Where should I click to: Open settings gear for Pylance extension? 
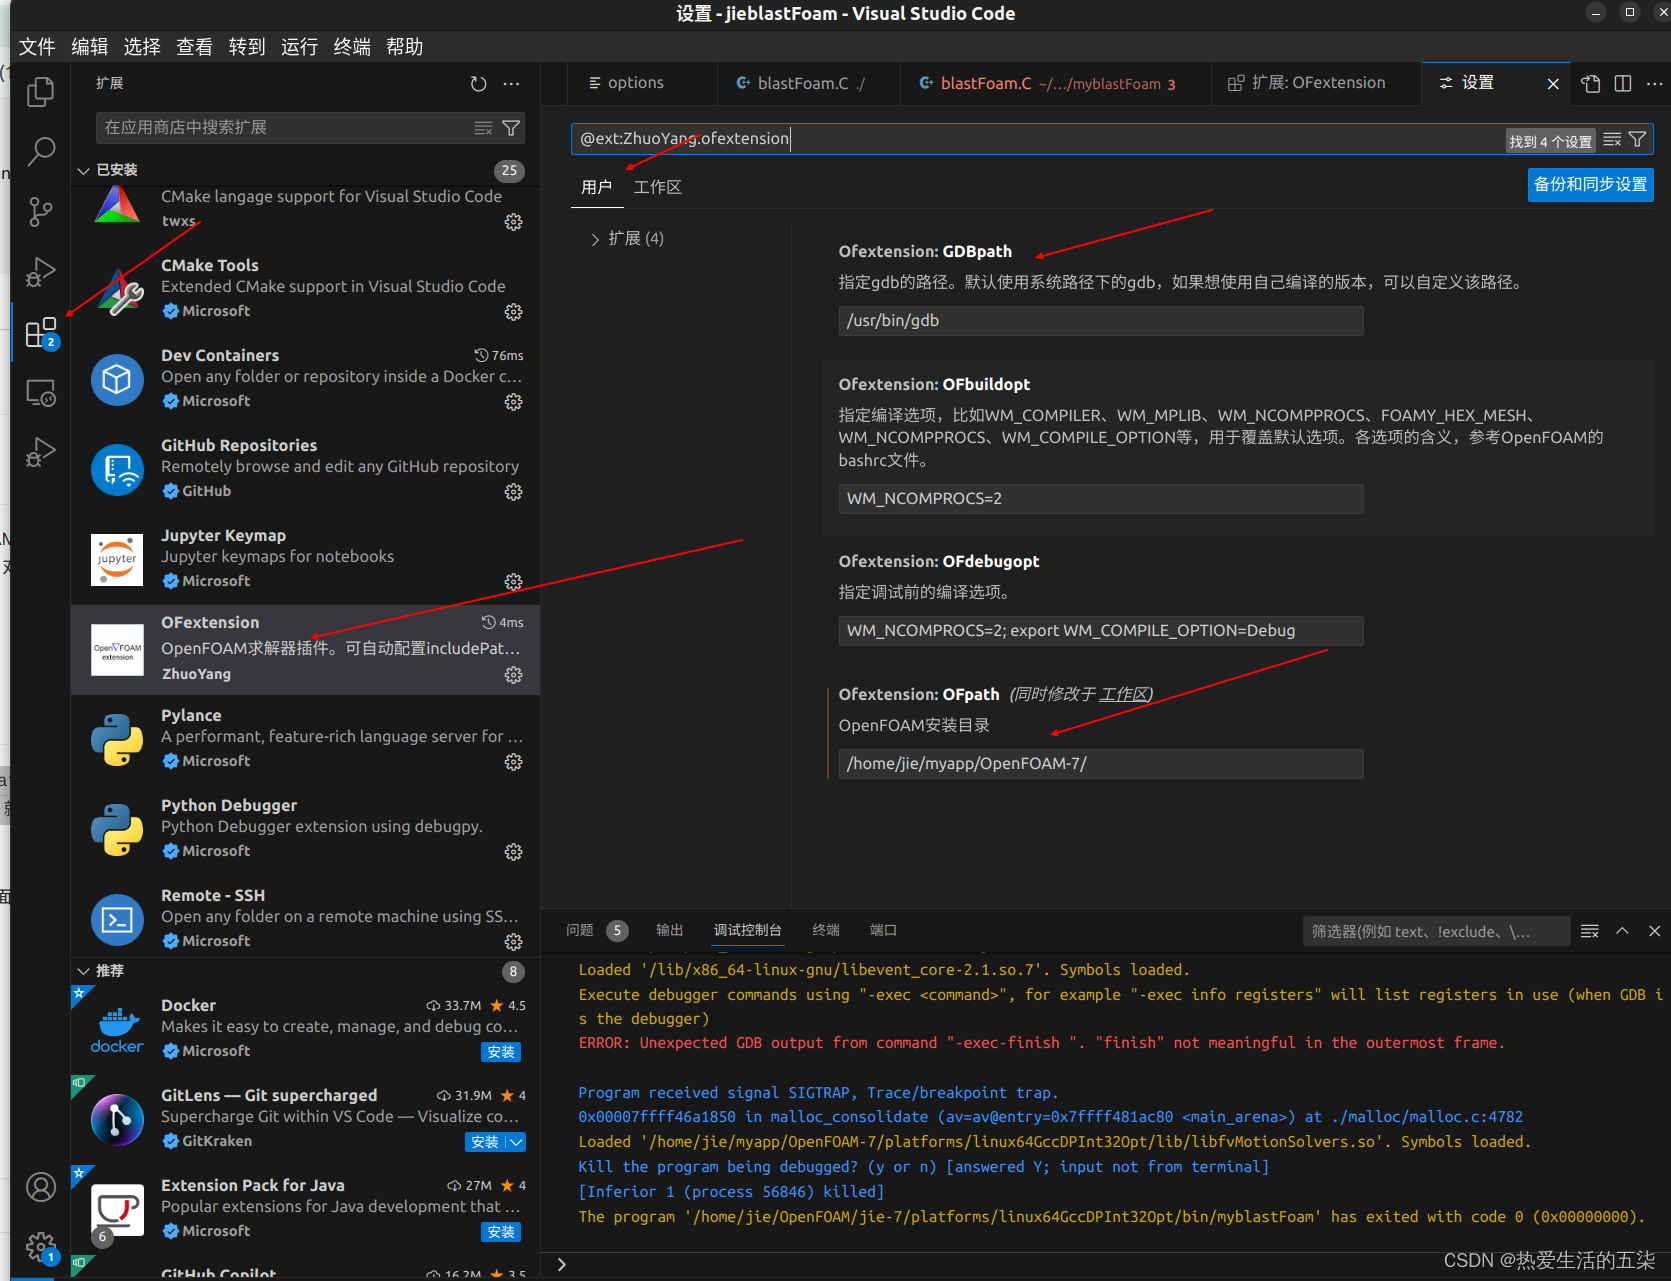point(513,761)
